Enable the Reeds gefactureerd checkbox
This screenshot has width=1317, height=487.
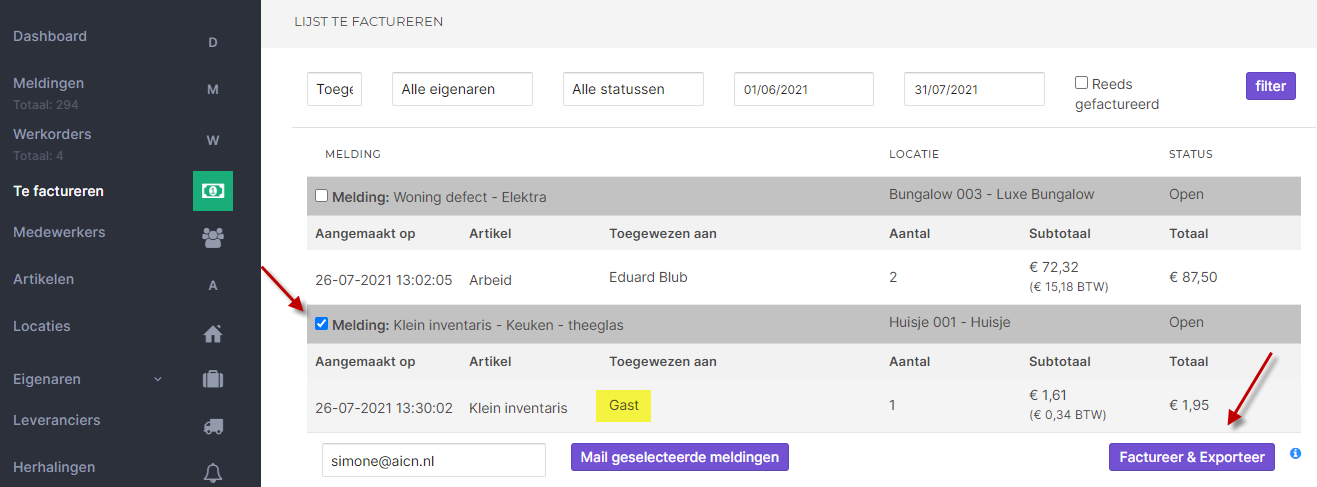tap(1081, 83)
